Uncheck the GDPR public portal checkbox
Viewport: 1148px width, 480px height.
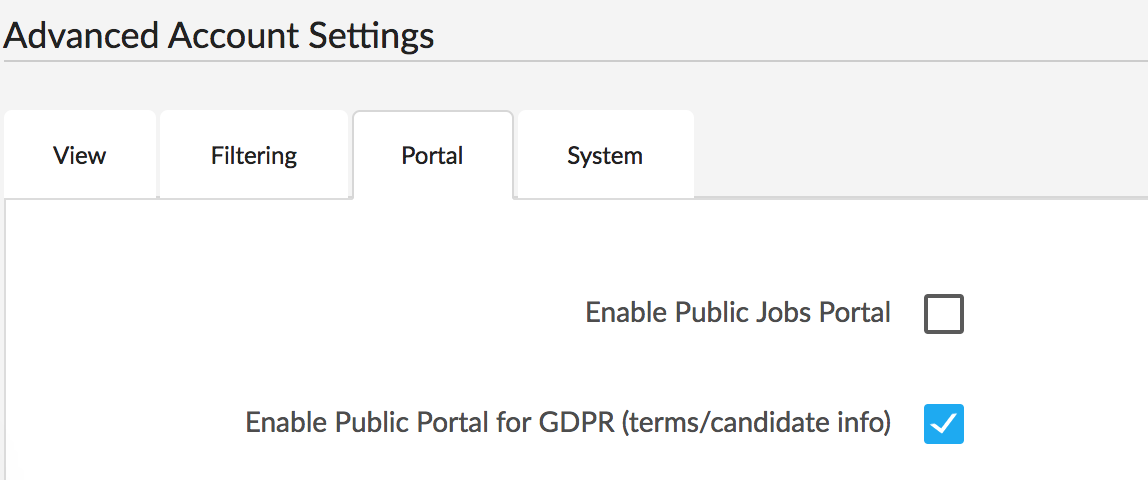(944, 424)
